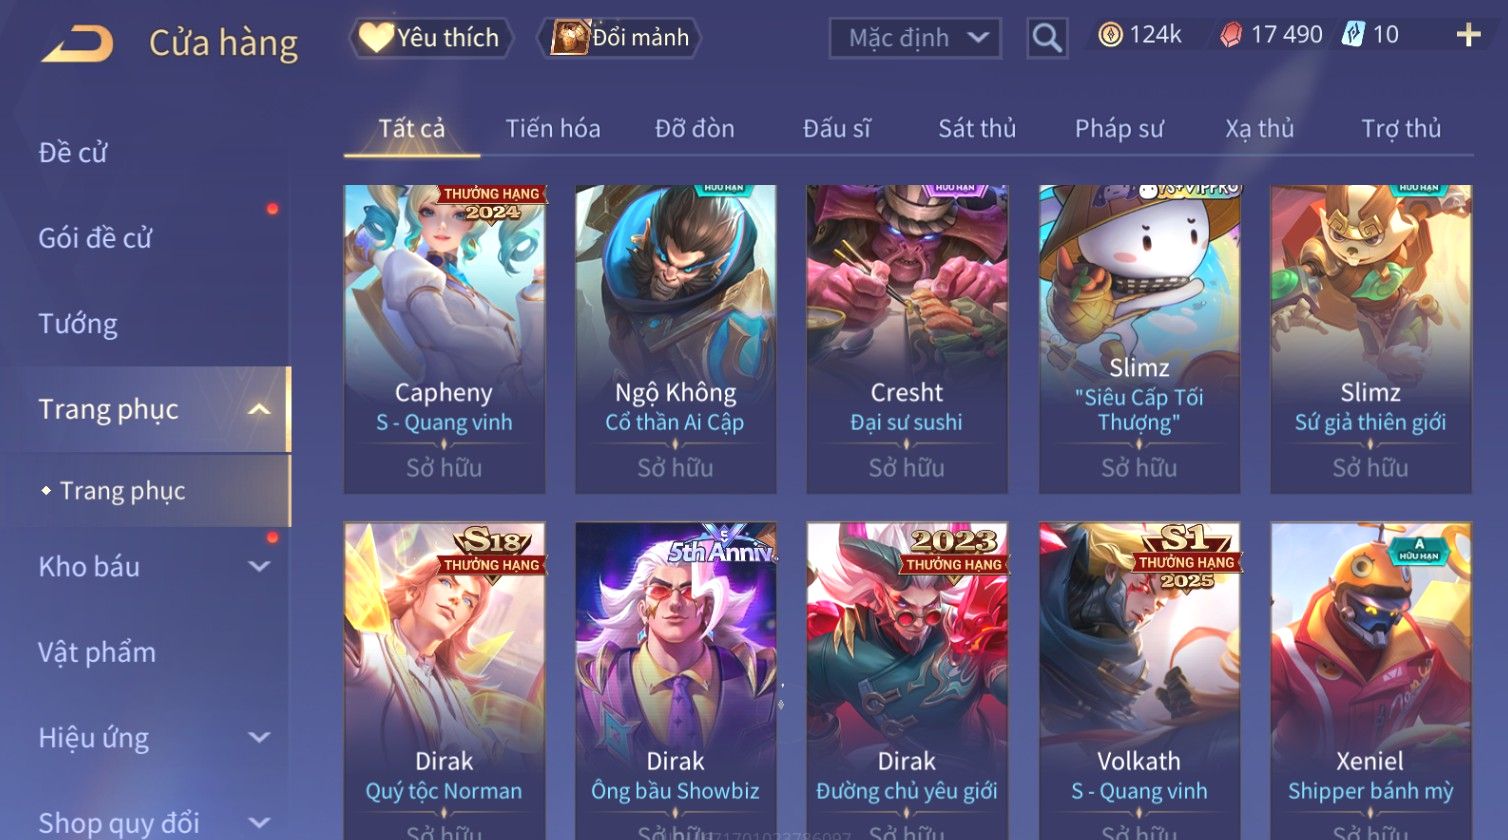Open the search magnifier icon
Screen dimensions: 1508x840
tap(1047, 38)
